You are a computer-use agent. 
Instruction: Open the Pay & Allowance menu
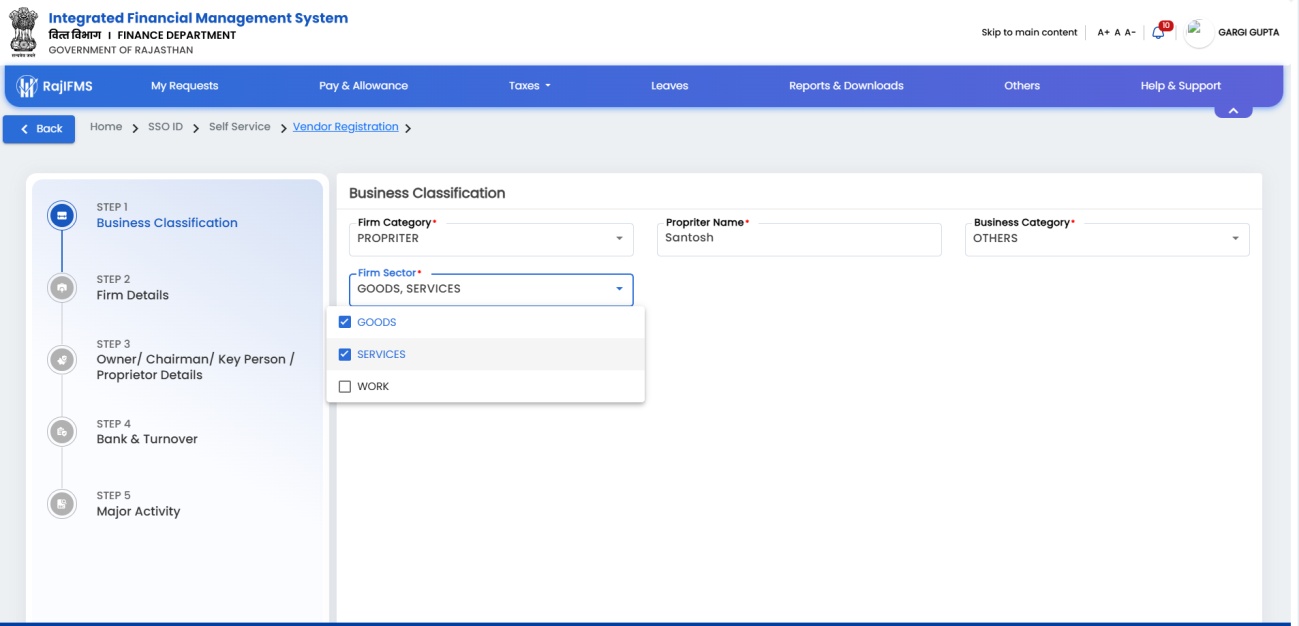pos(364,86)
